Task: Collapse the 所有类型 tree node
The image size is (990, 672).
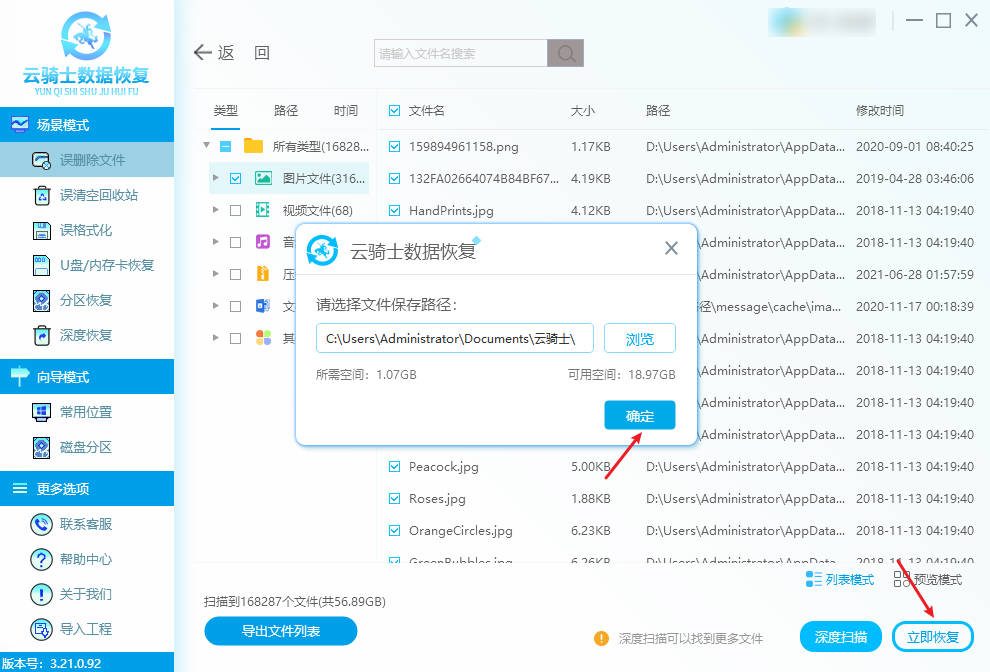Action: click(206, 146)
